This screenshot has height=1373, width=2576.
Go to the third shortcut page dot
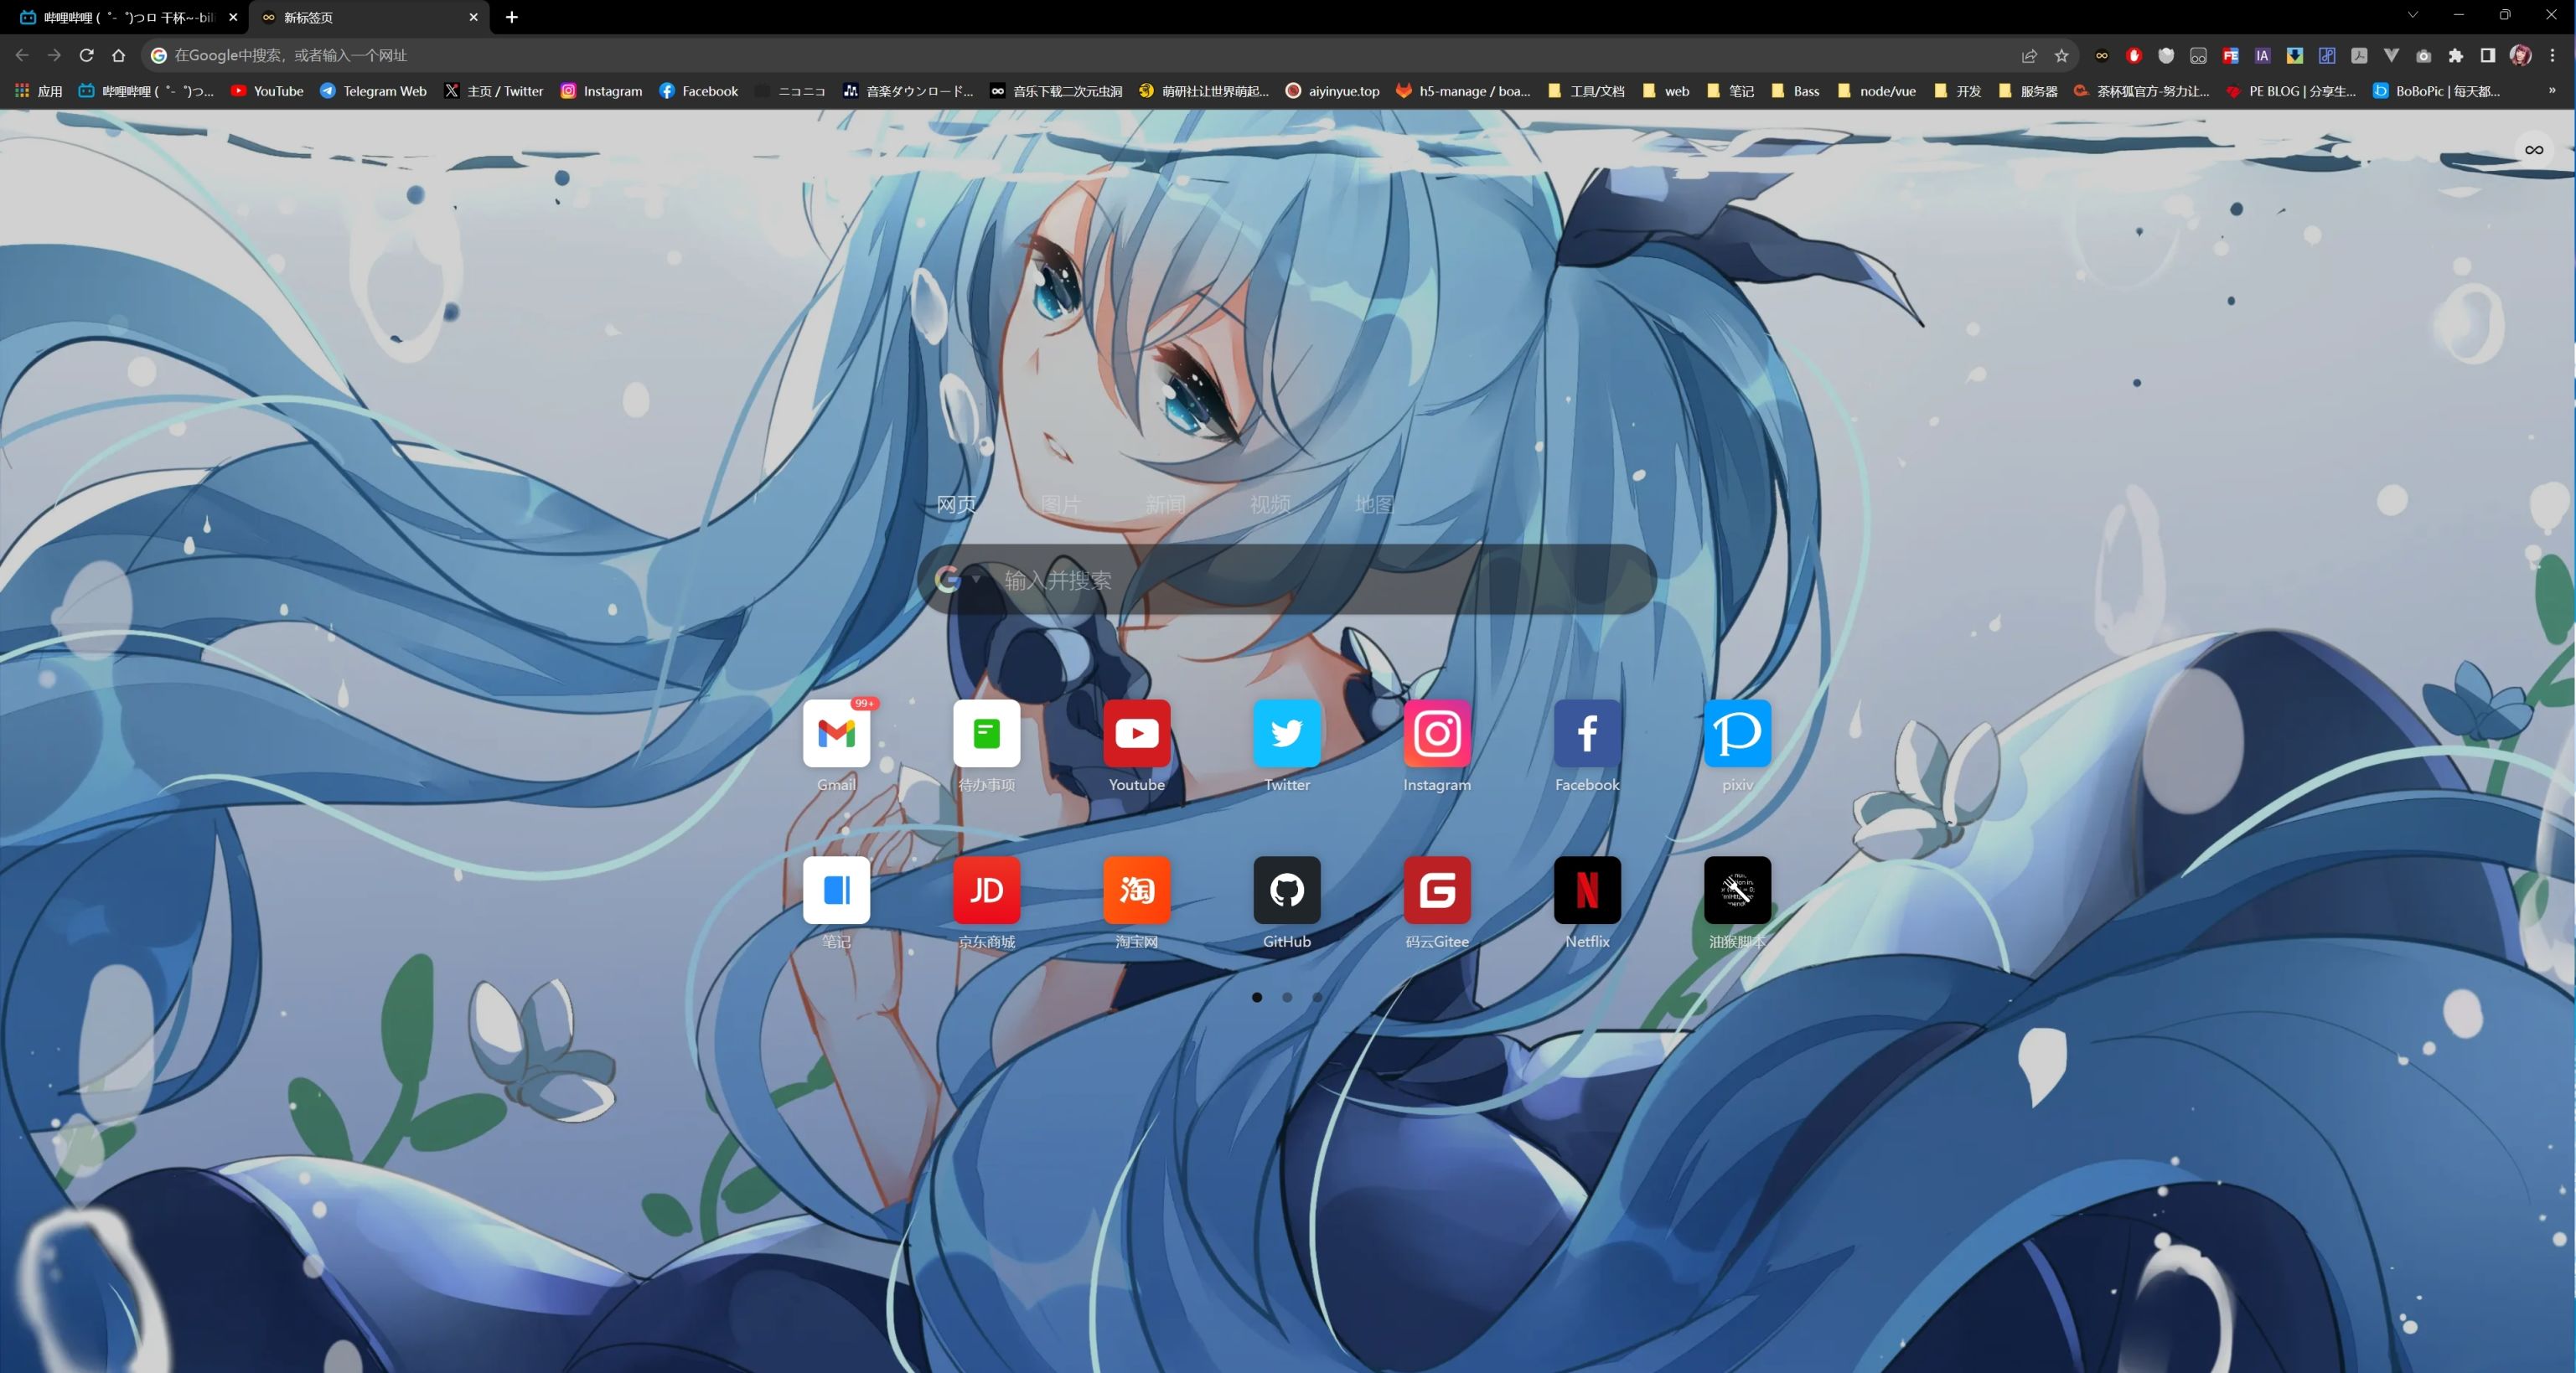(1317, 997)
